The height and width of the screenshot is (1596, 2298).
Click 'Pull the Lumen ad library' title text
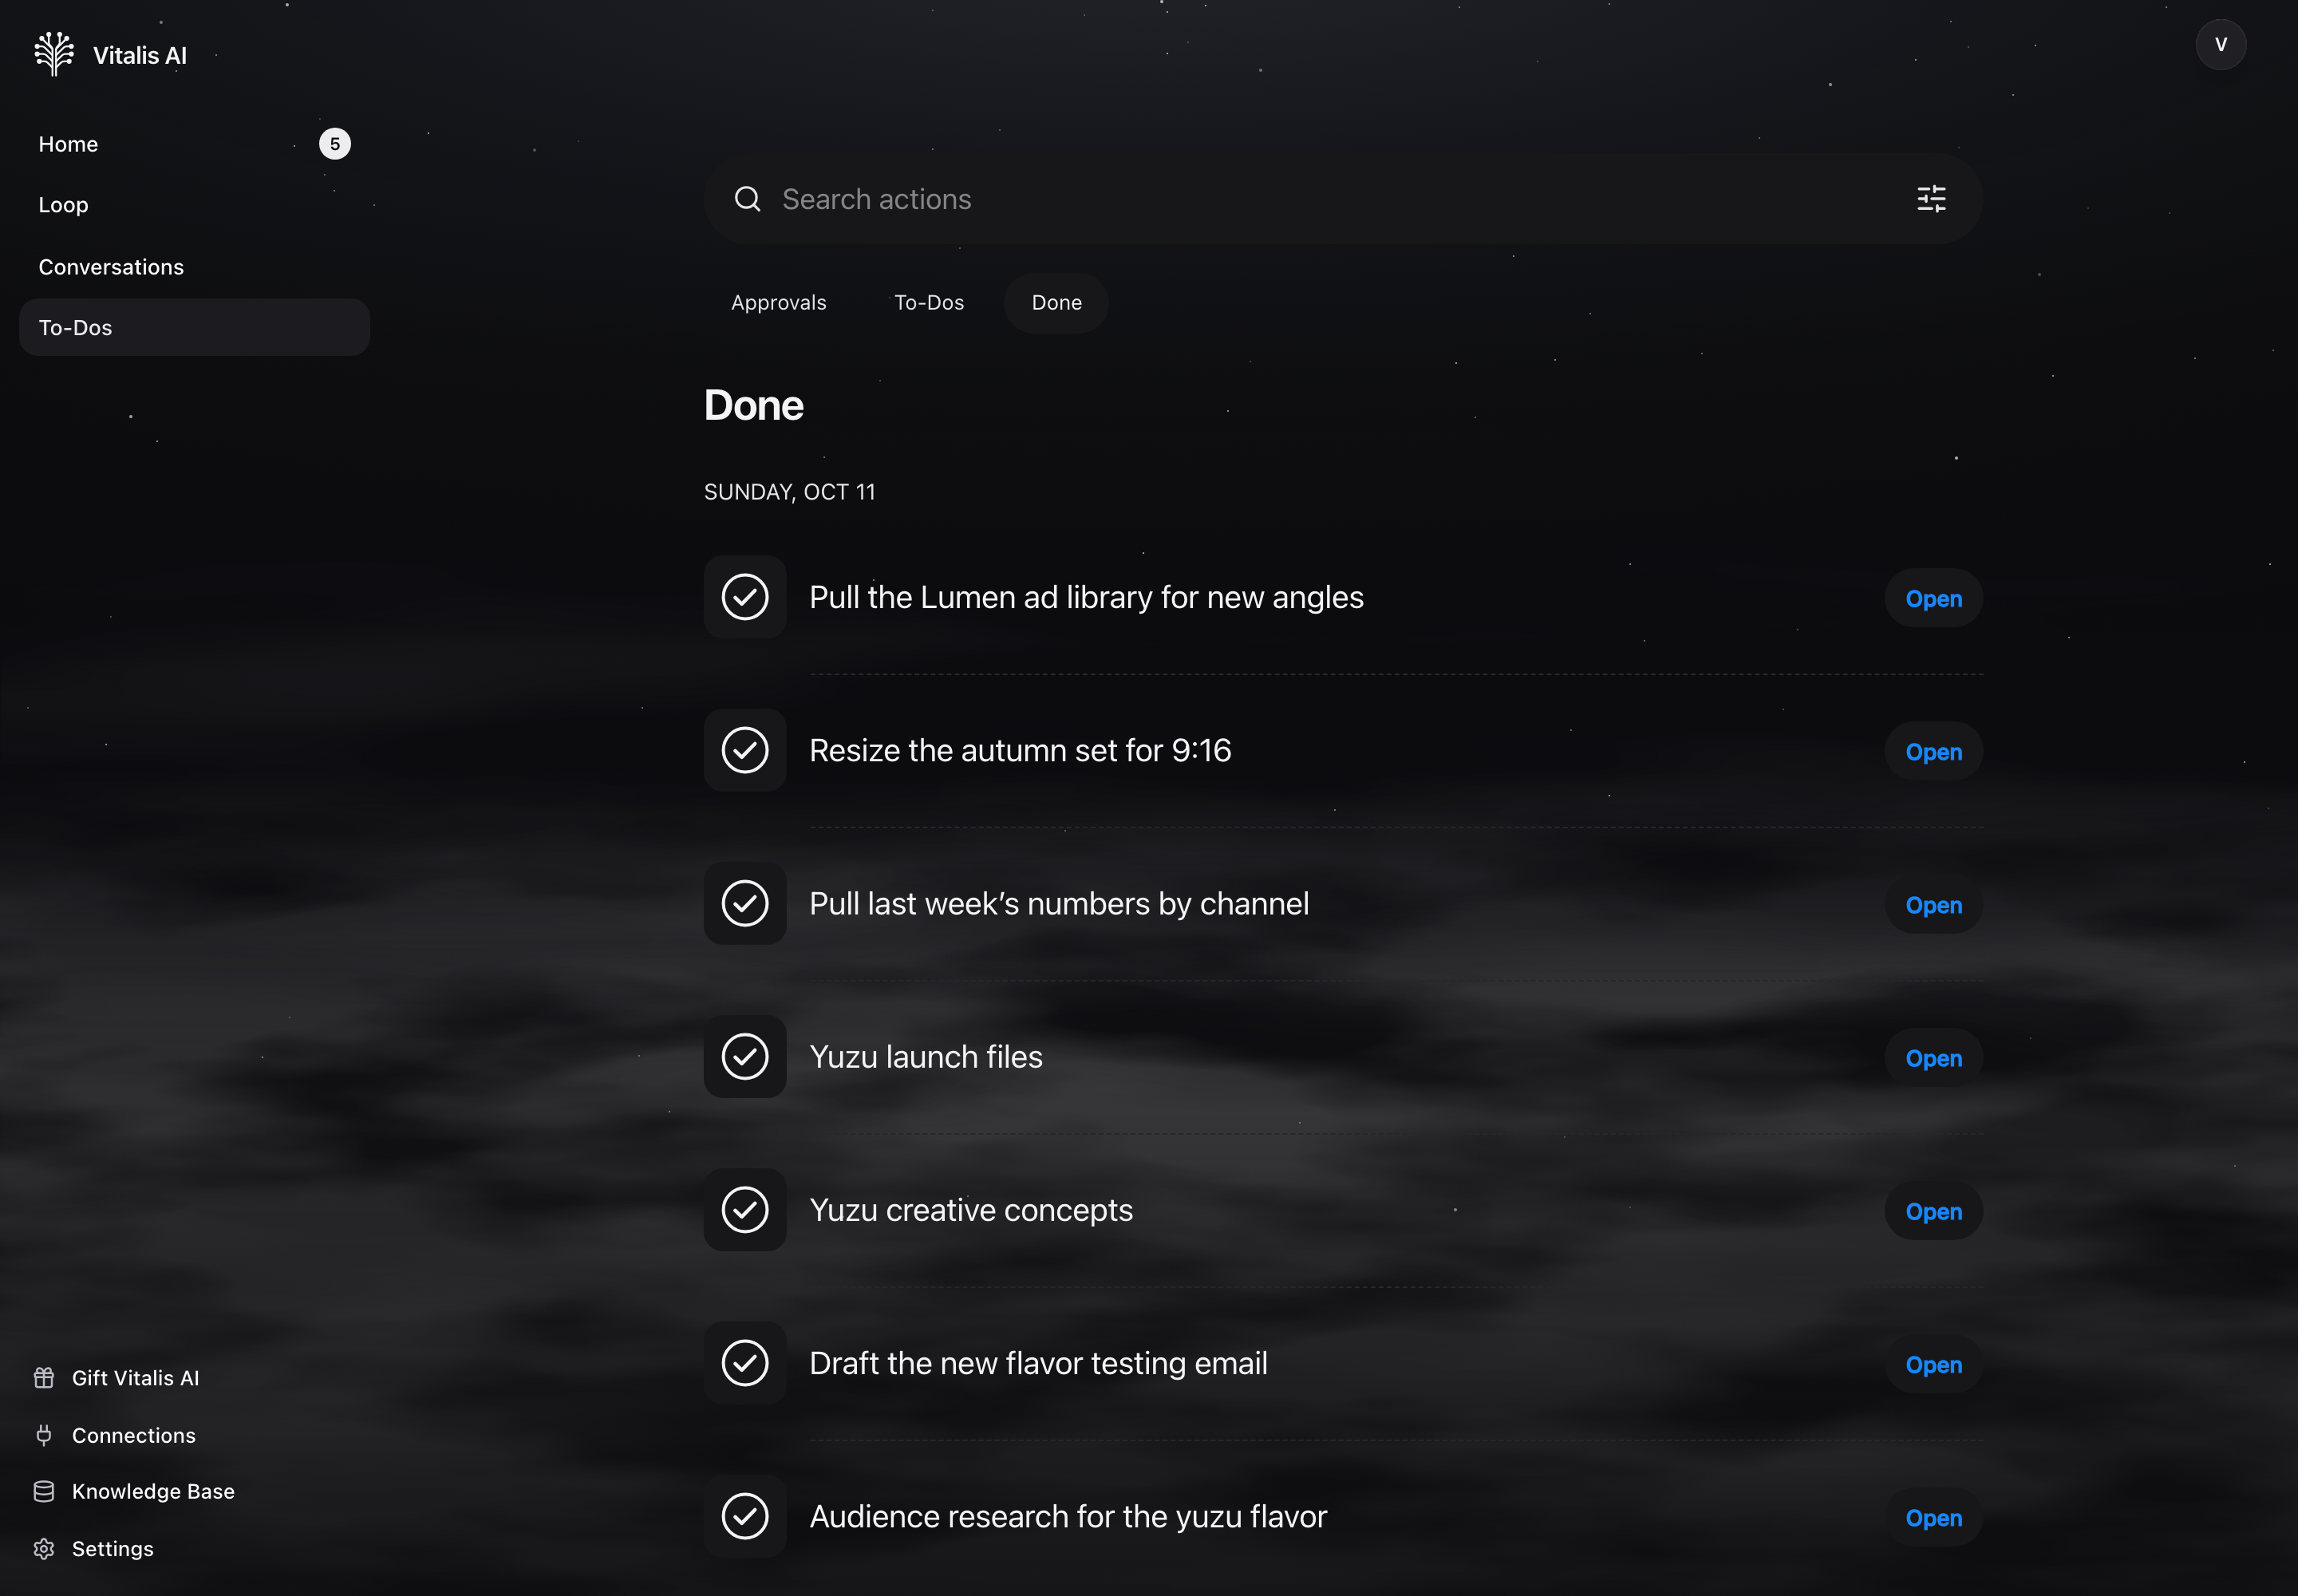[x=1086, y=597]
